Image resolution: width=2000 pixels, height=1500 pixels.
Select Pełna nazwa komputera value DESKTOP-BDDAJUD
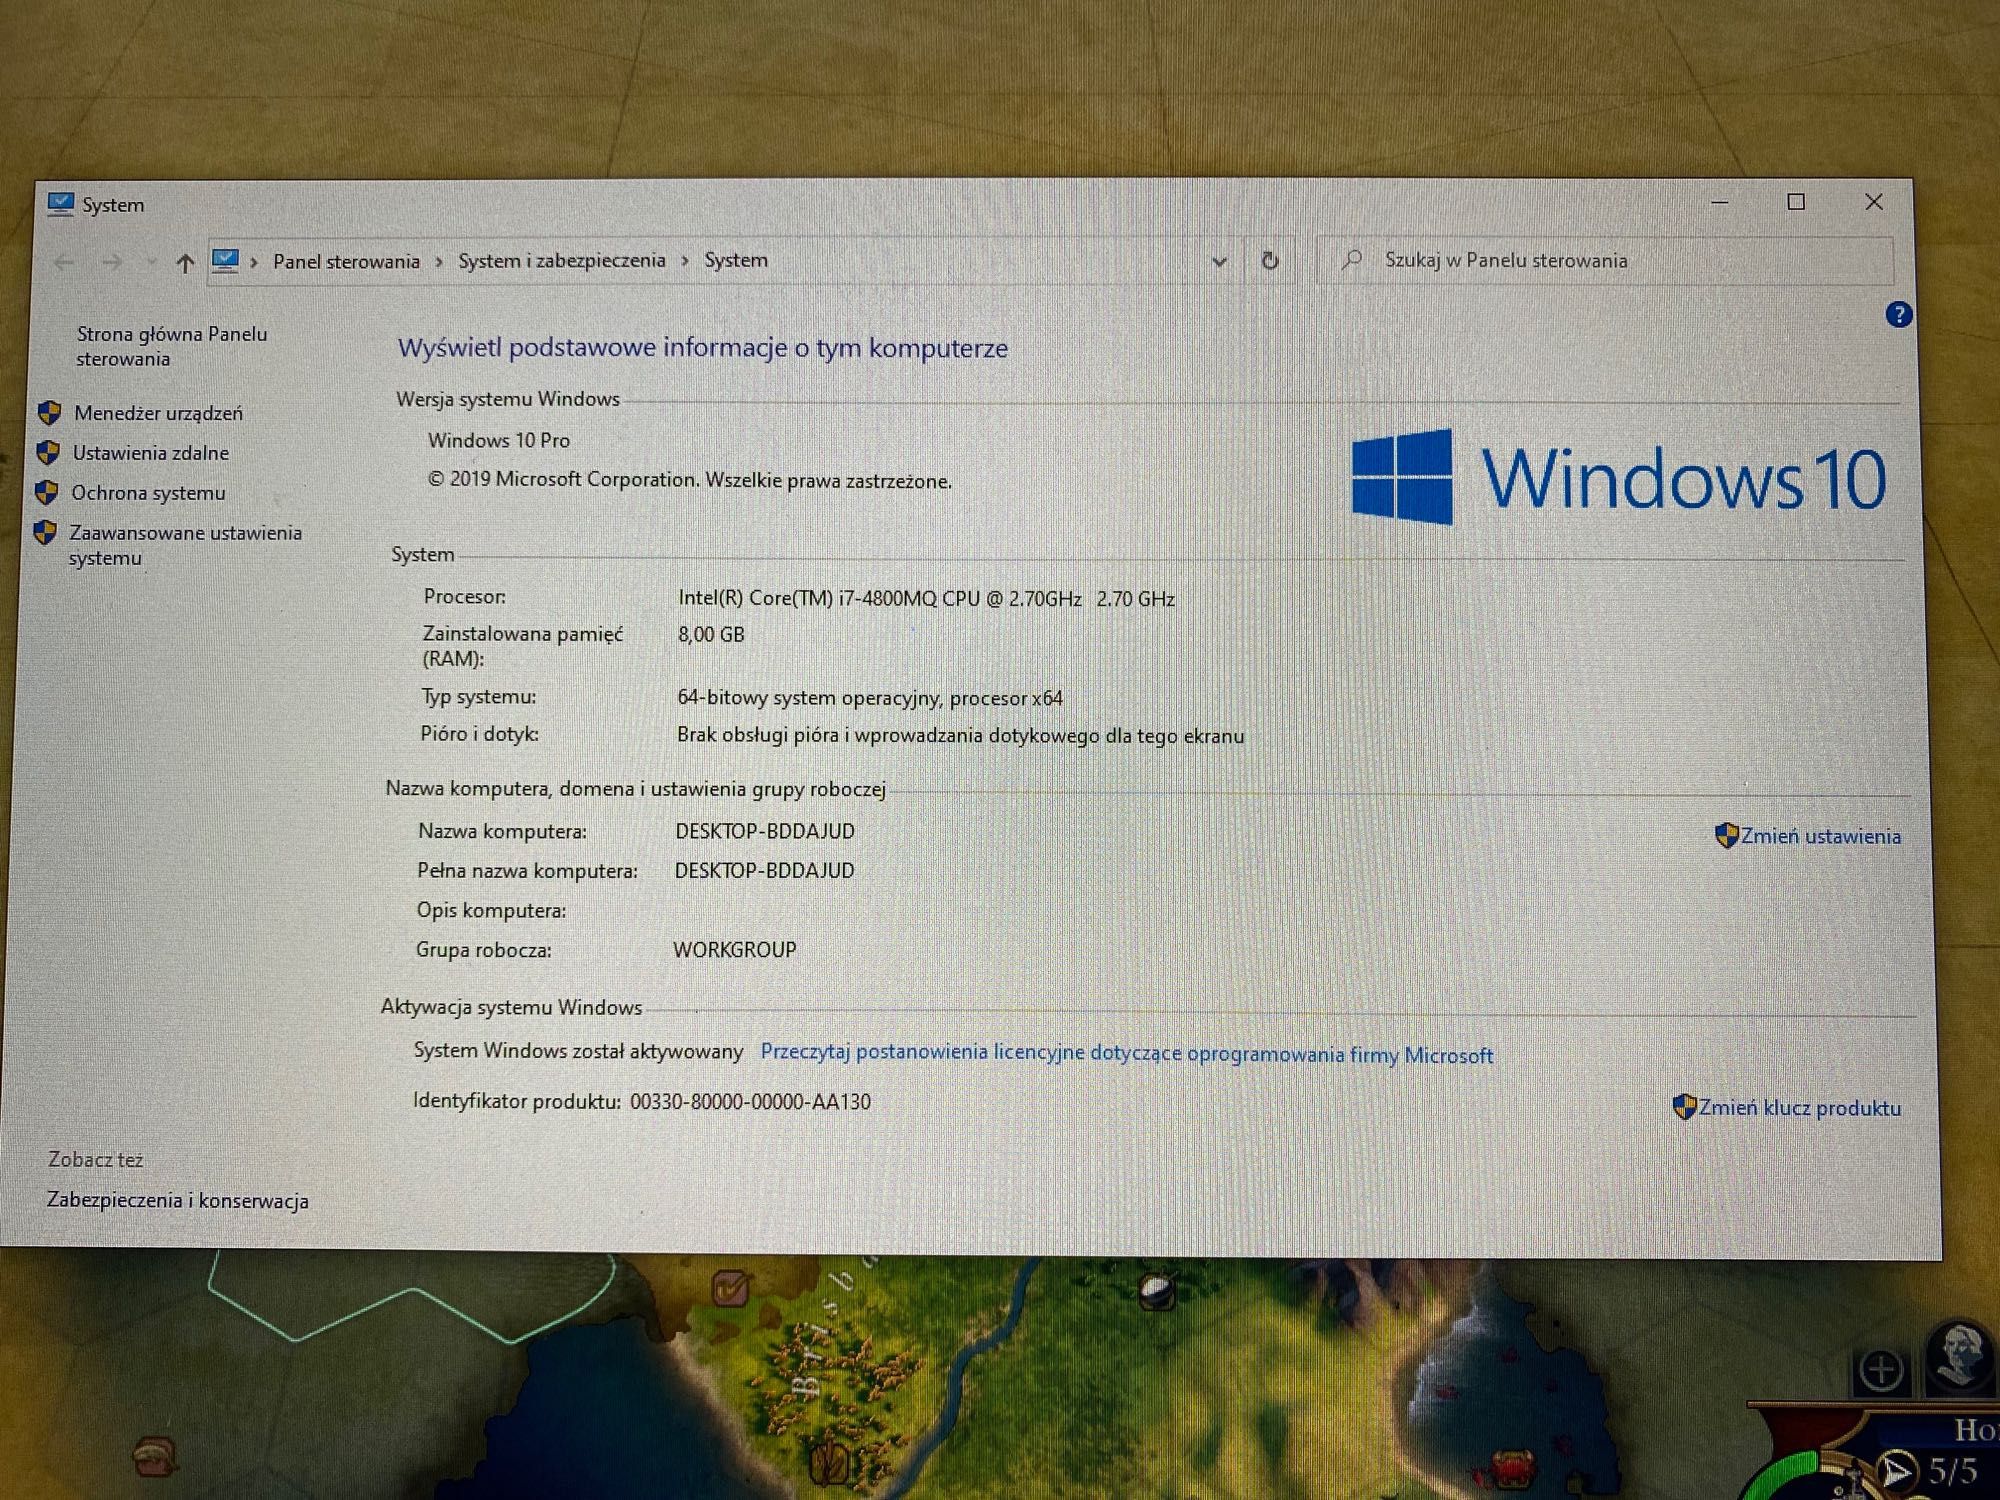[764, 871]
